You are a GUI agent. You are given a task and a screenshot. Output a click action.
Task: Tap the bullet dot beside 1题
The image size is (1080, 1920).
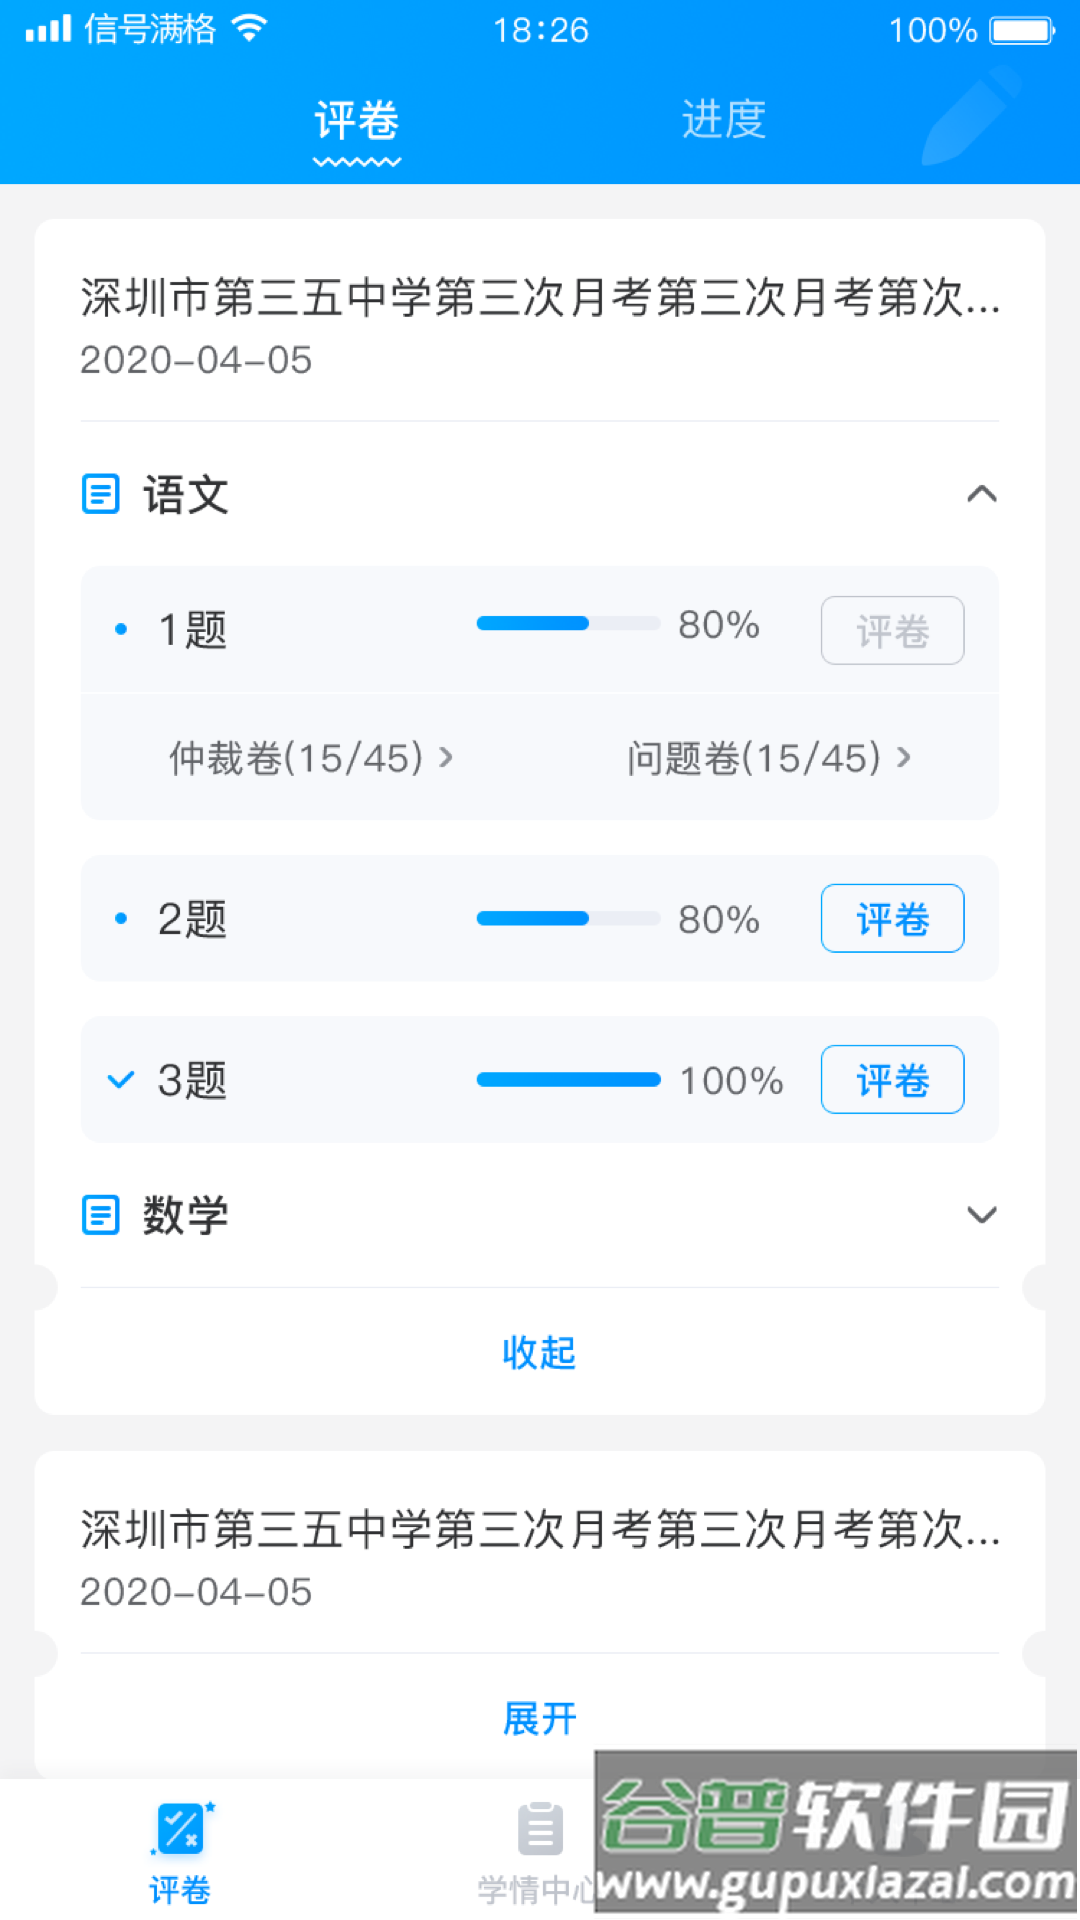click(x=121, y=629)
